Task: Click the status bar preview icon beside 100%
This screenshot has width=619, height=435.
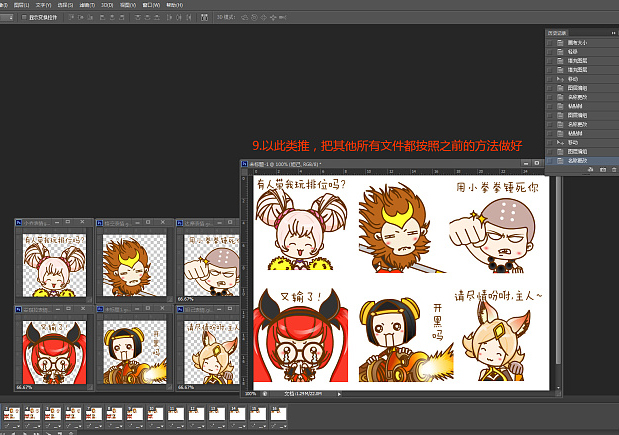Action: [265, 394]
